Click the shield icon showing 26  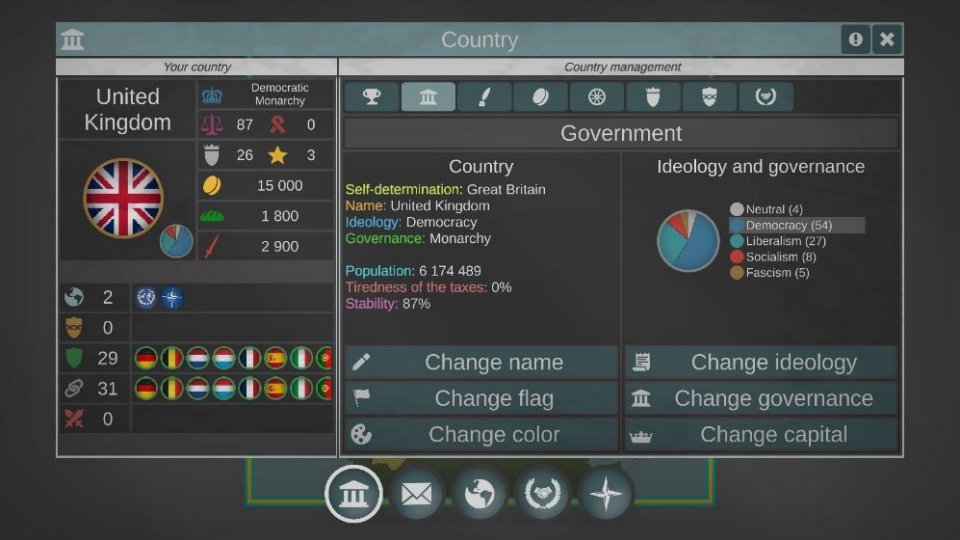coord(212,156)
